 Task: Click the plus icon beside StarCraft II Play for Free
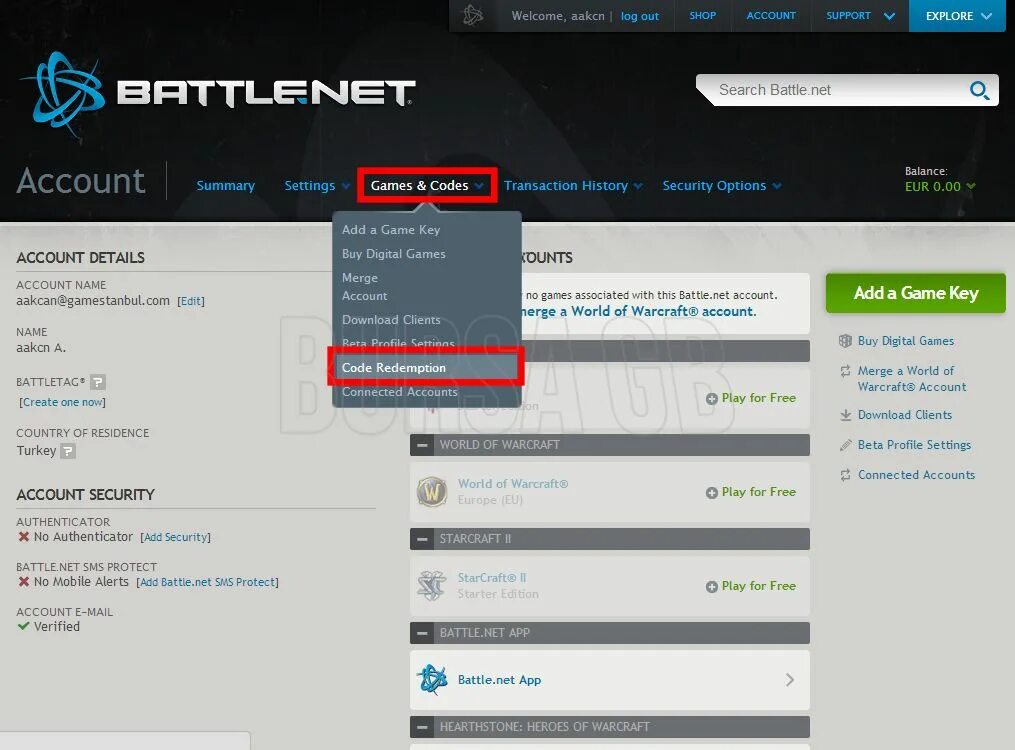711,586
